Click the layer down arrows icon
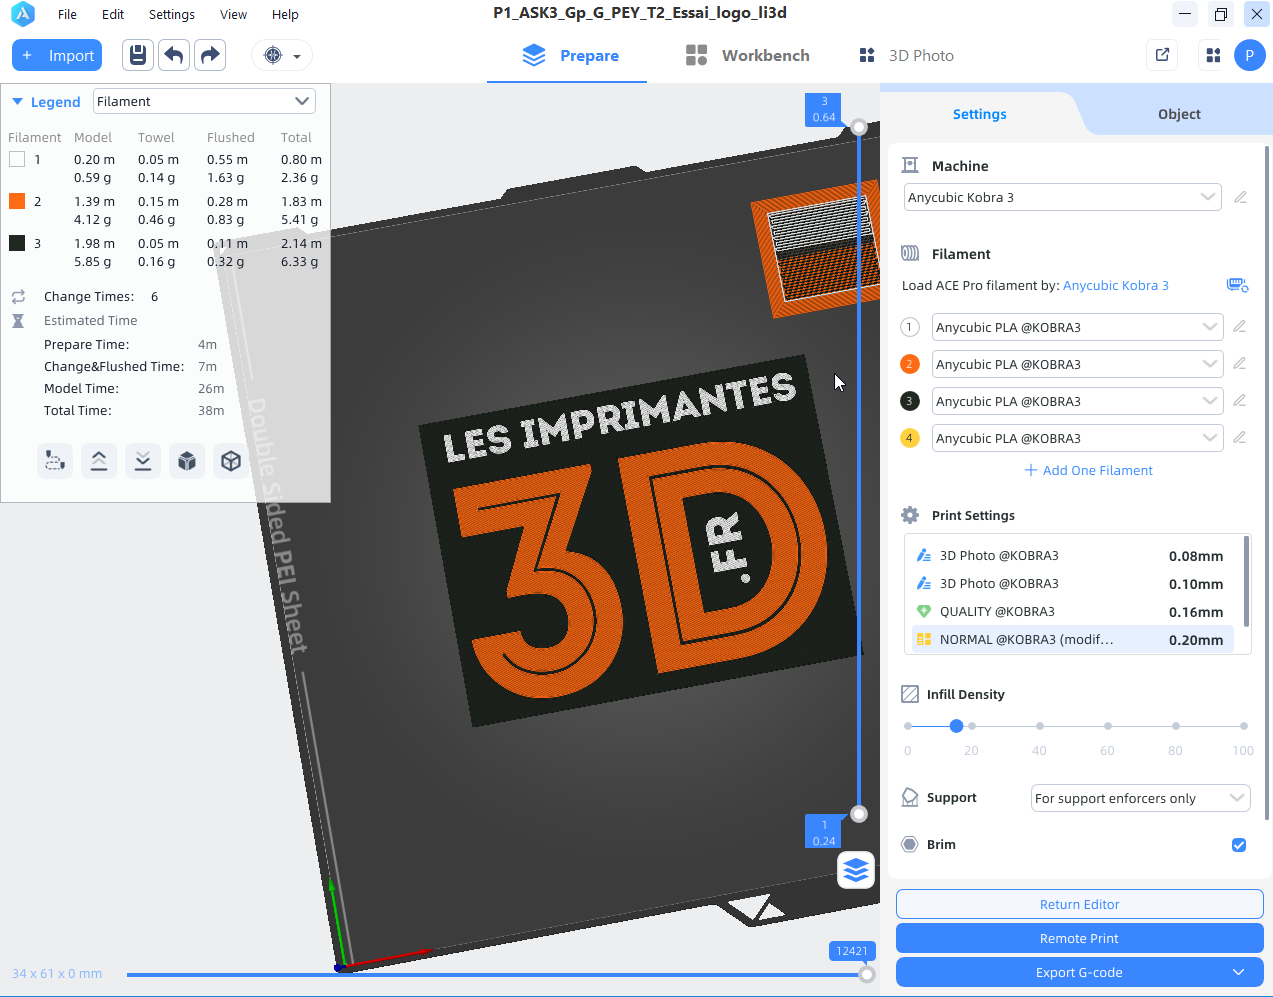The height and width of the screenshot is (997, 1273). pos(143,461)
